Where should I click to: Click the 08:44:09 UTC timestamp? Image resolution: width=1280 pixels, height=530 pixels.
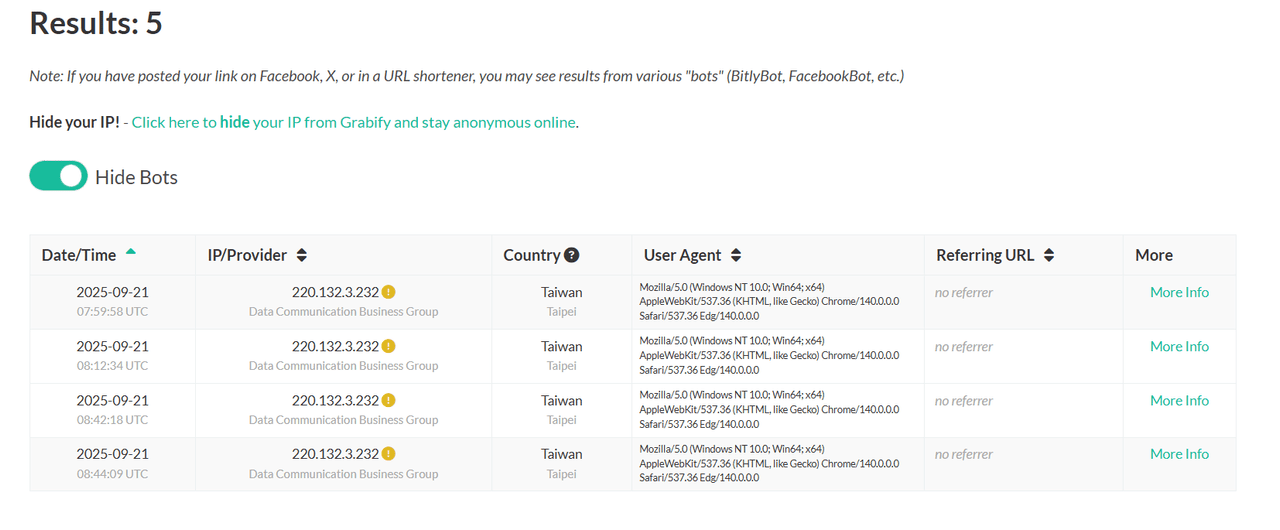(x=112, y=473)
